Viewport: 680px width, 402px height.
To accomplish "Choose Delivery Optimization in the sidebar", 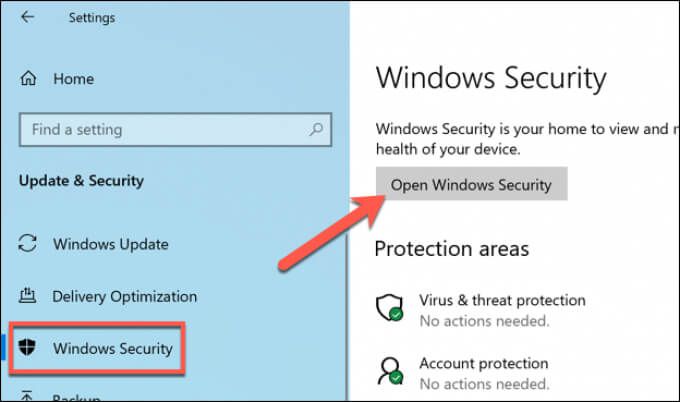I will click(124, 297).
